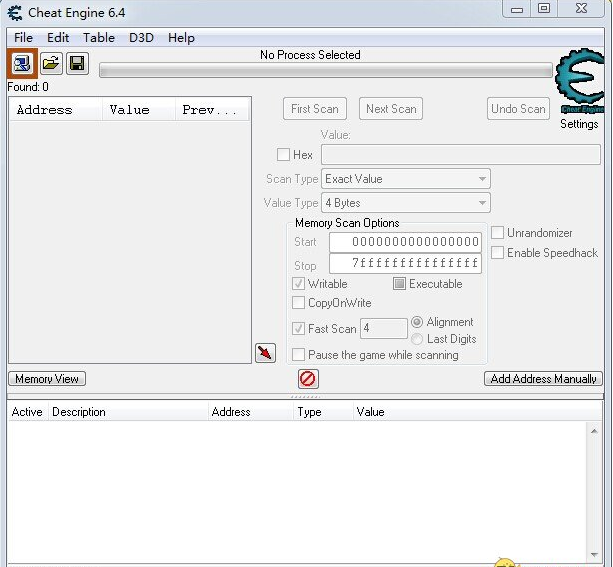Enable the Unrandomizer checkbox
The width and height of the screenshot is (613, 567).
coord(497,233)
